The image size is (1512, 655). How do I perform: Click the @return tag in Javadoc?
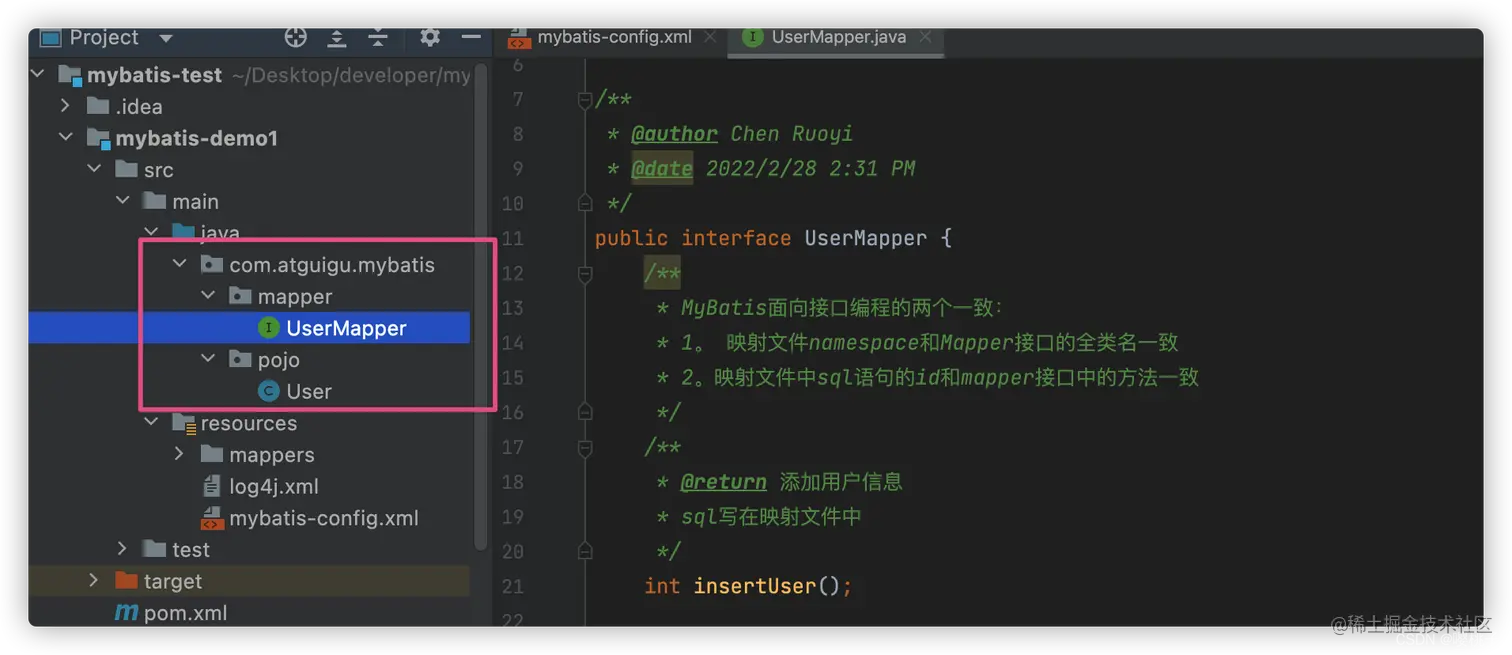pyautogui.click(x=723, y=482)
